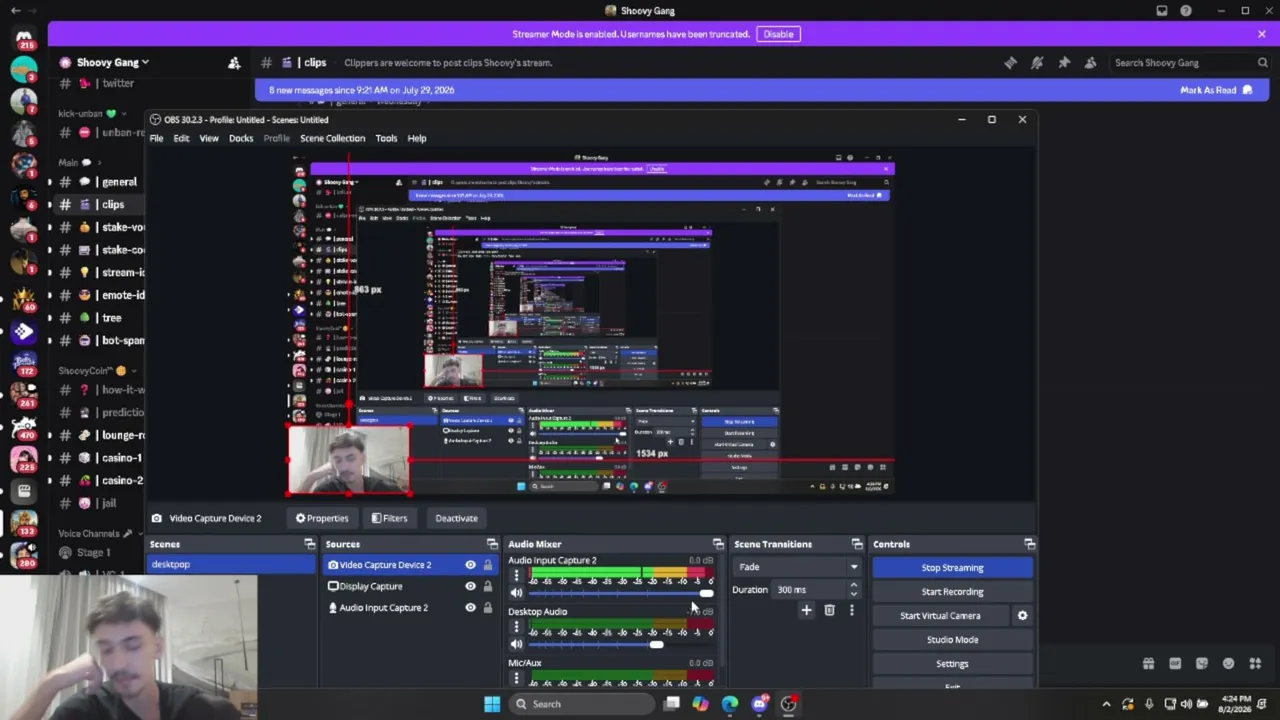Expand the Voice Channels category

[x=96, y=534]
